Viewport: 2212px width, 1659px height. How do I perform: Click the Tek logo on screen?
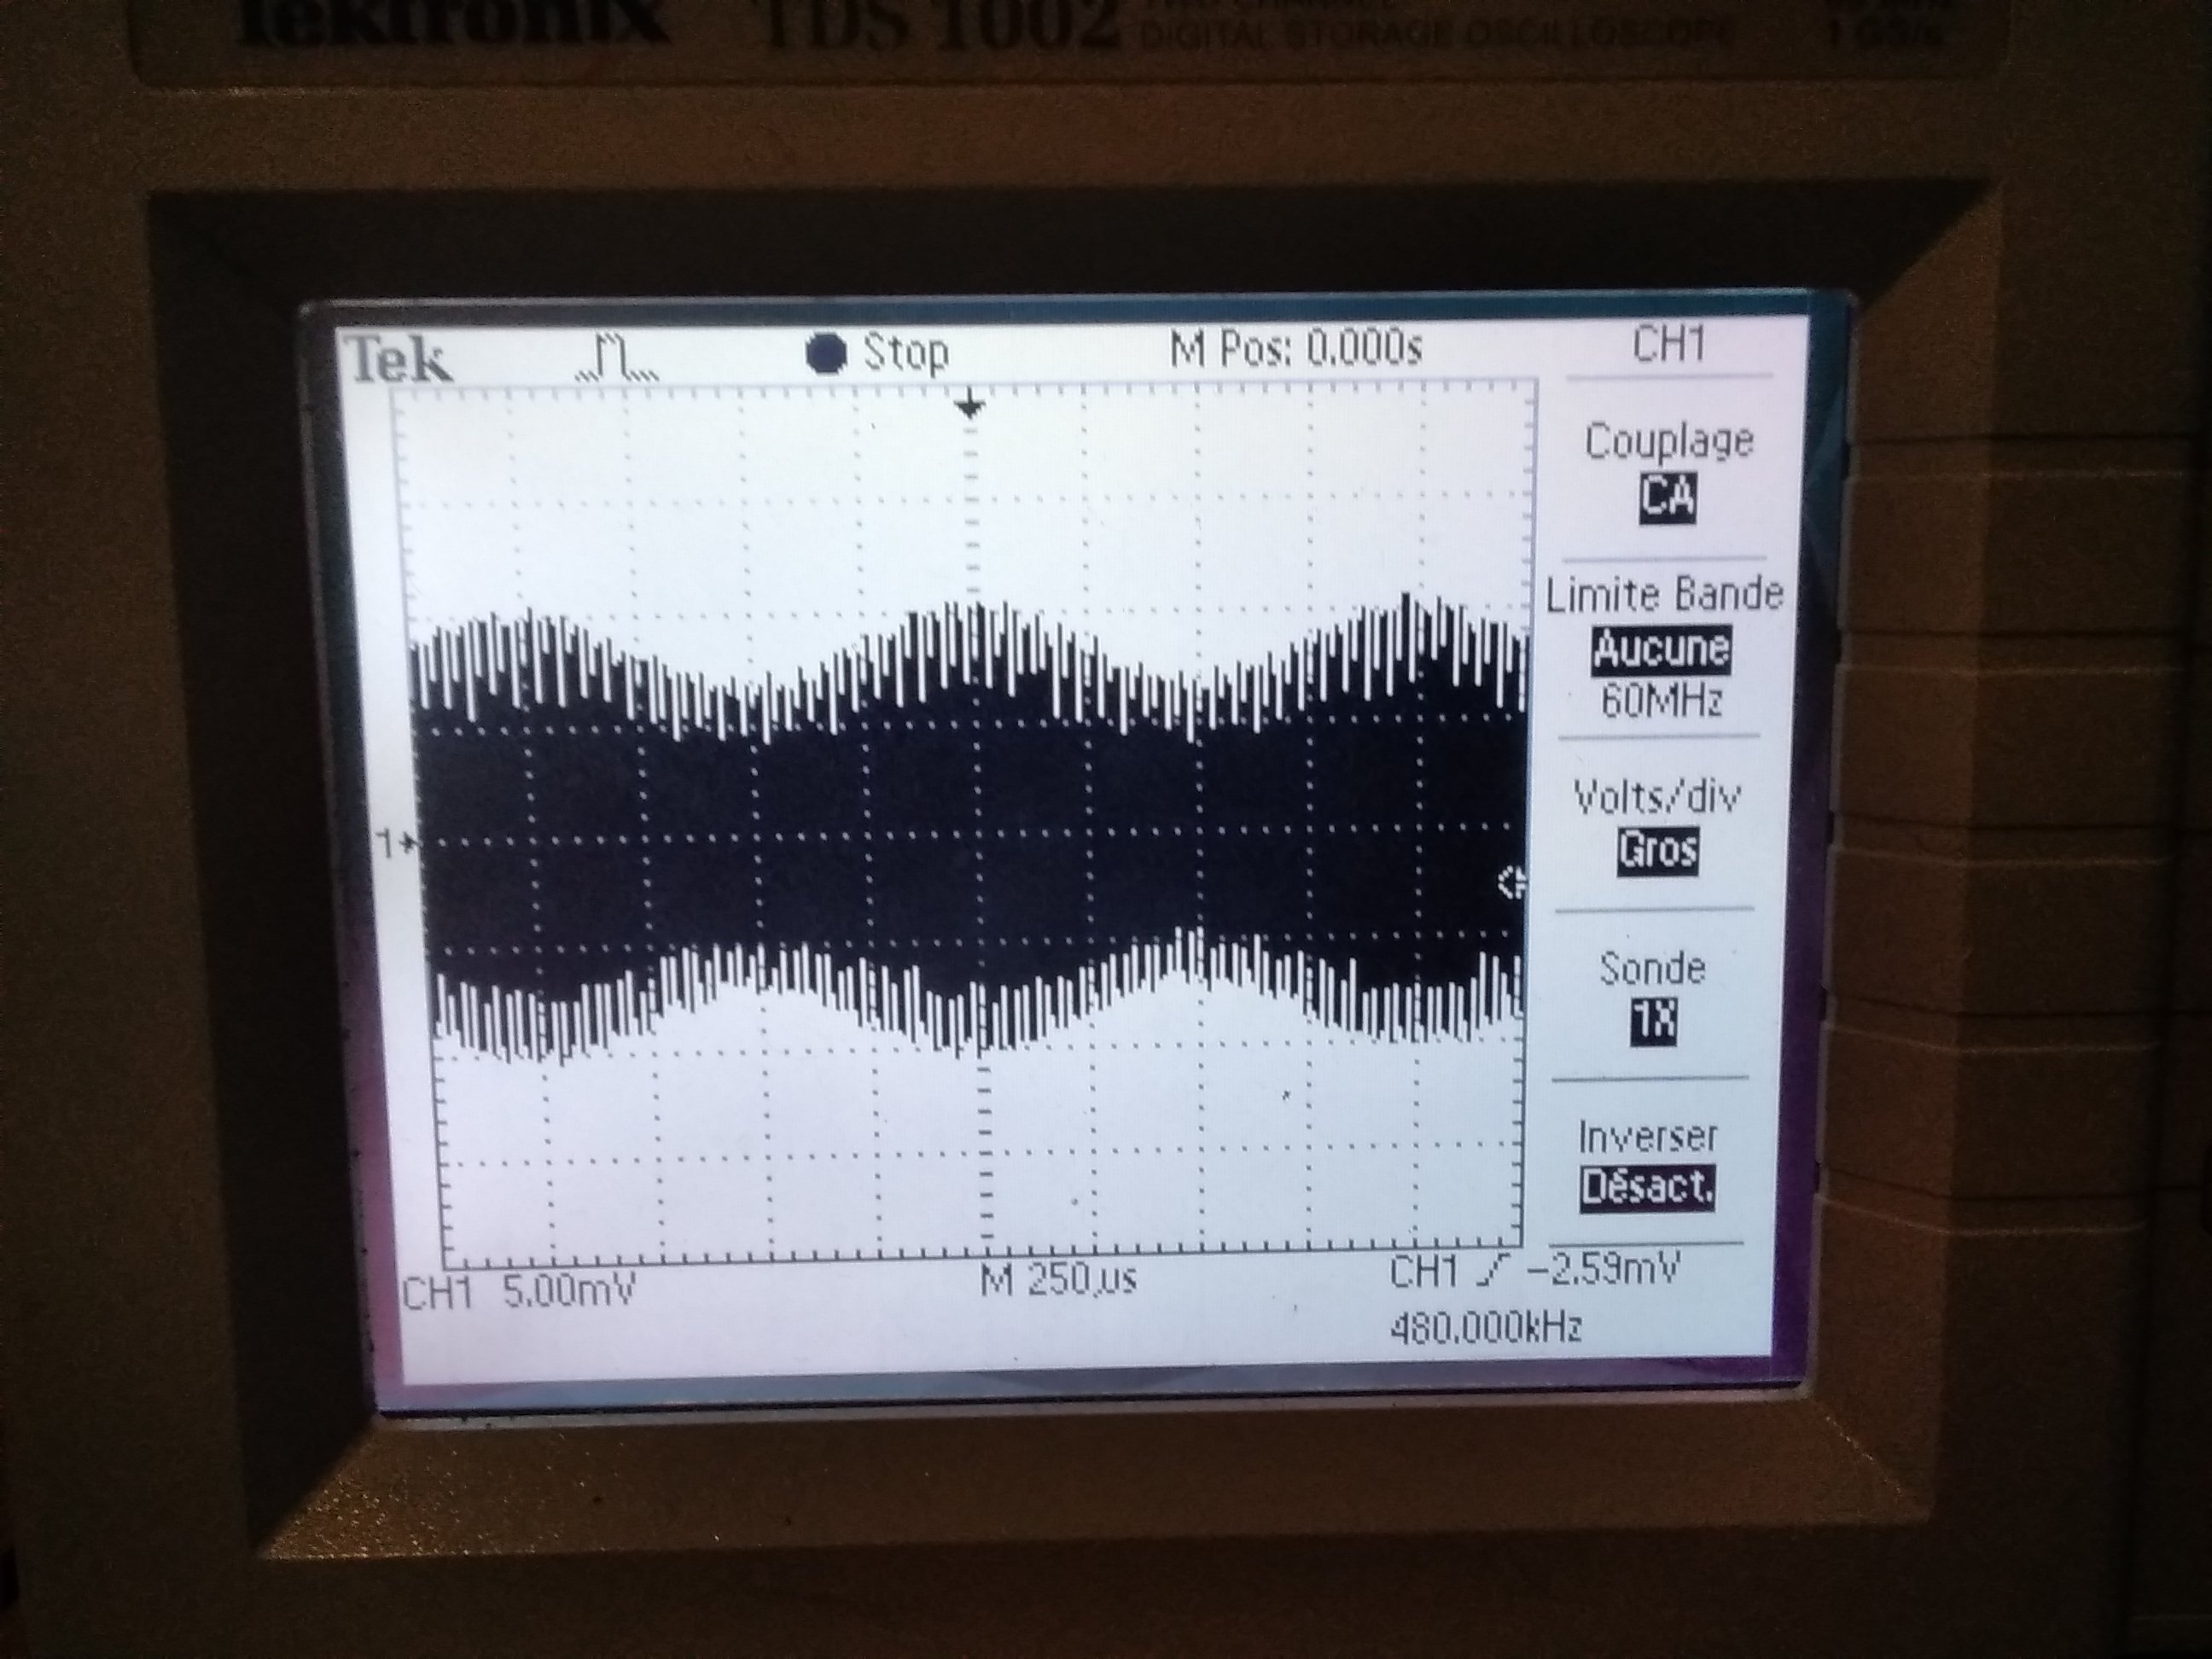pos(398,361)
